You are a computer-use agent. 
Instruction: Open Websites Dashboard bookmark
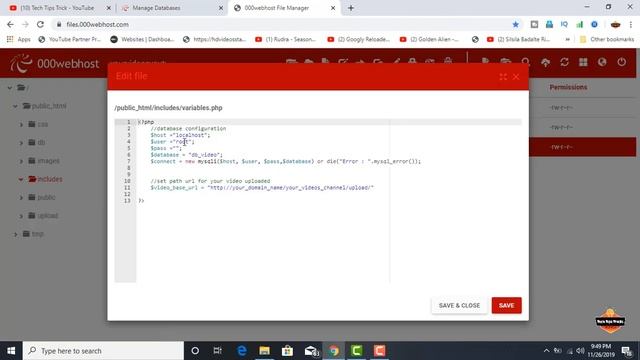click(x=142, y=39)
